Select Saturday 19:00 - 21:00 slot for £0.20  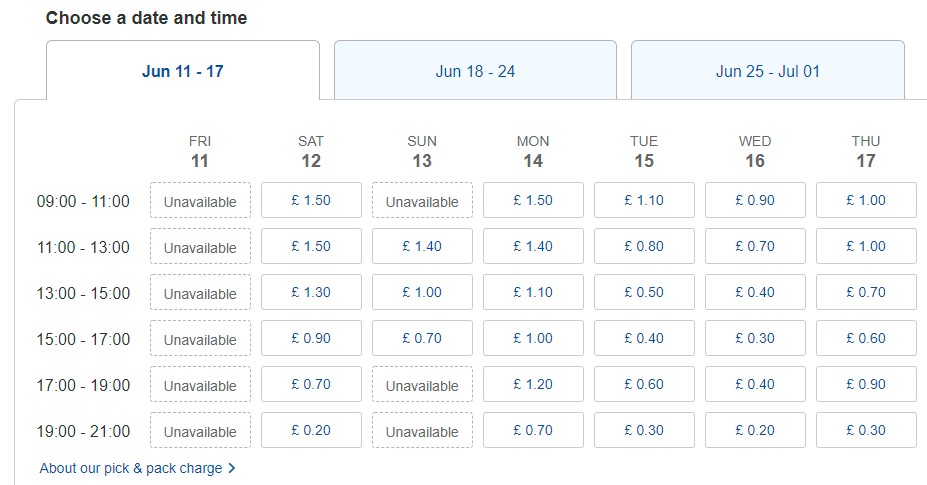pos(311,430)
